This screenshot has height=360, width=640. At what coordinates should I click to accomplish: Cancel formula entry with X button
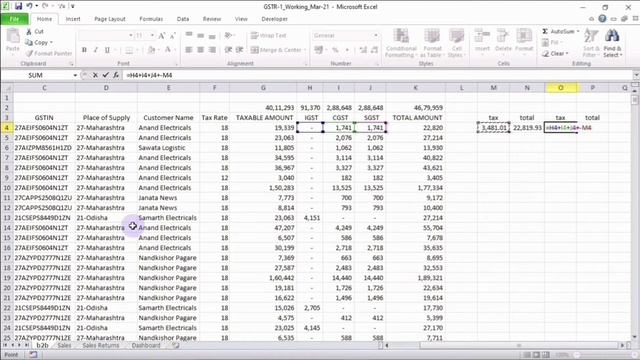pos(95,75)
